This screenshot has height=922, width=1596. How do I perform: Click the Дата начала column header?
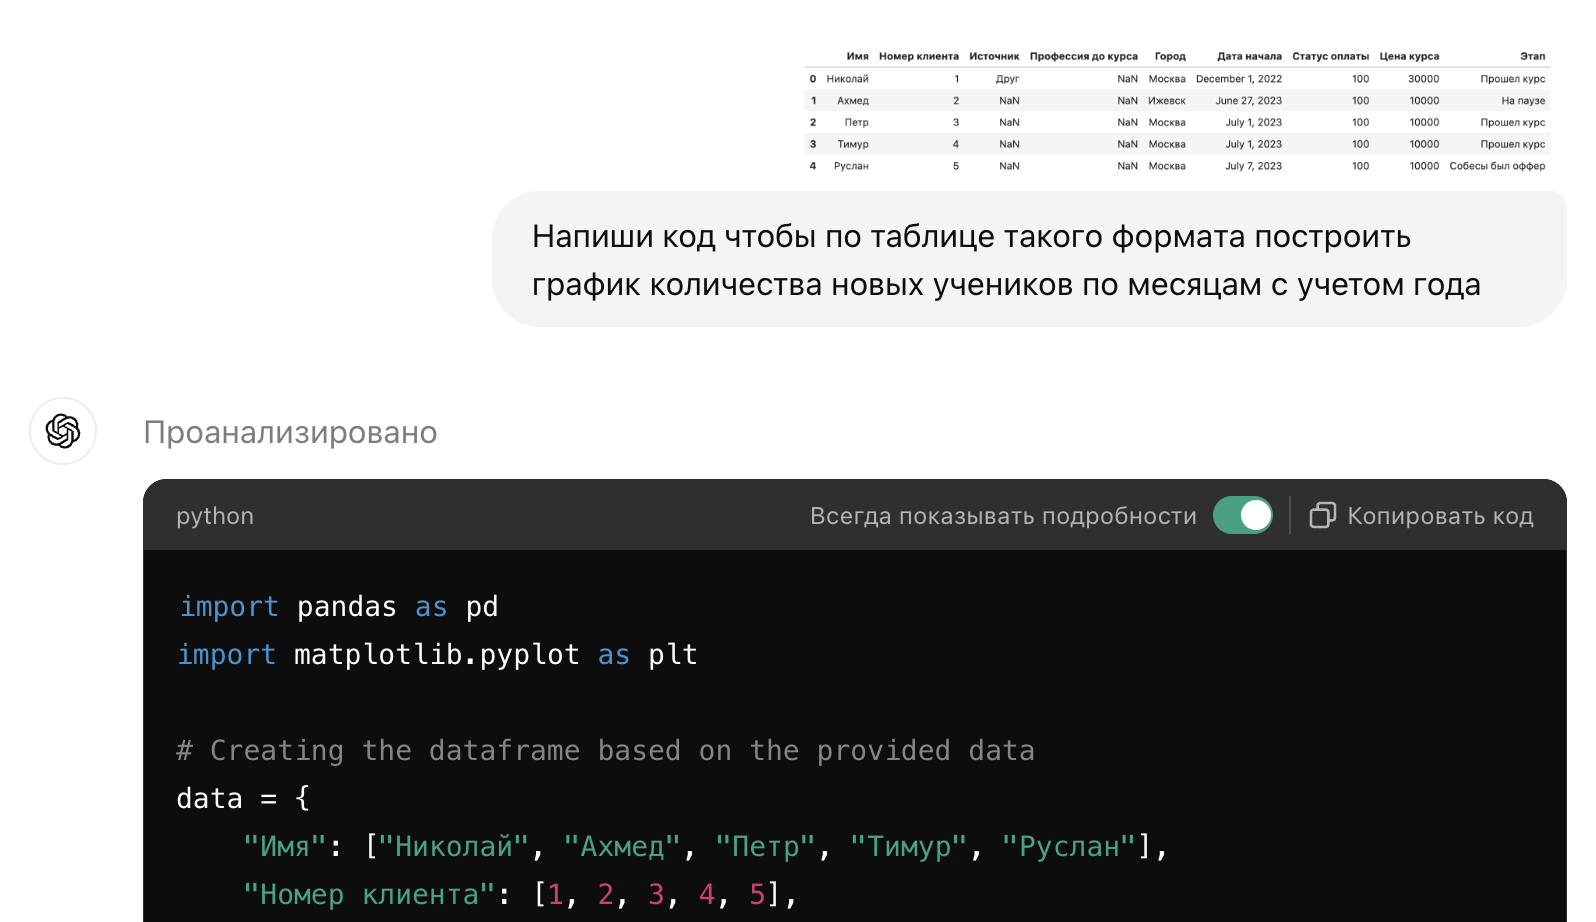(x=1249, y=56)
